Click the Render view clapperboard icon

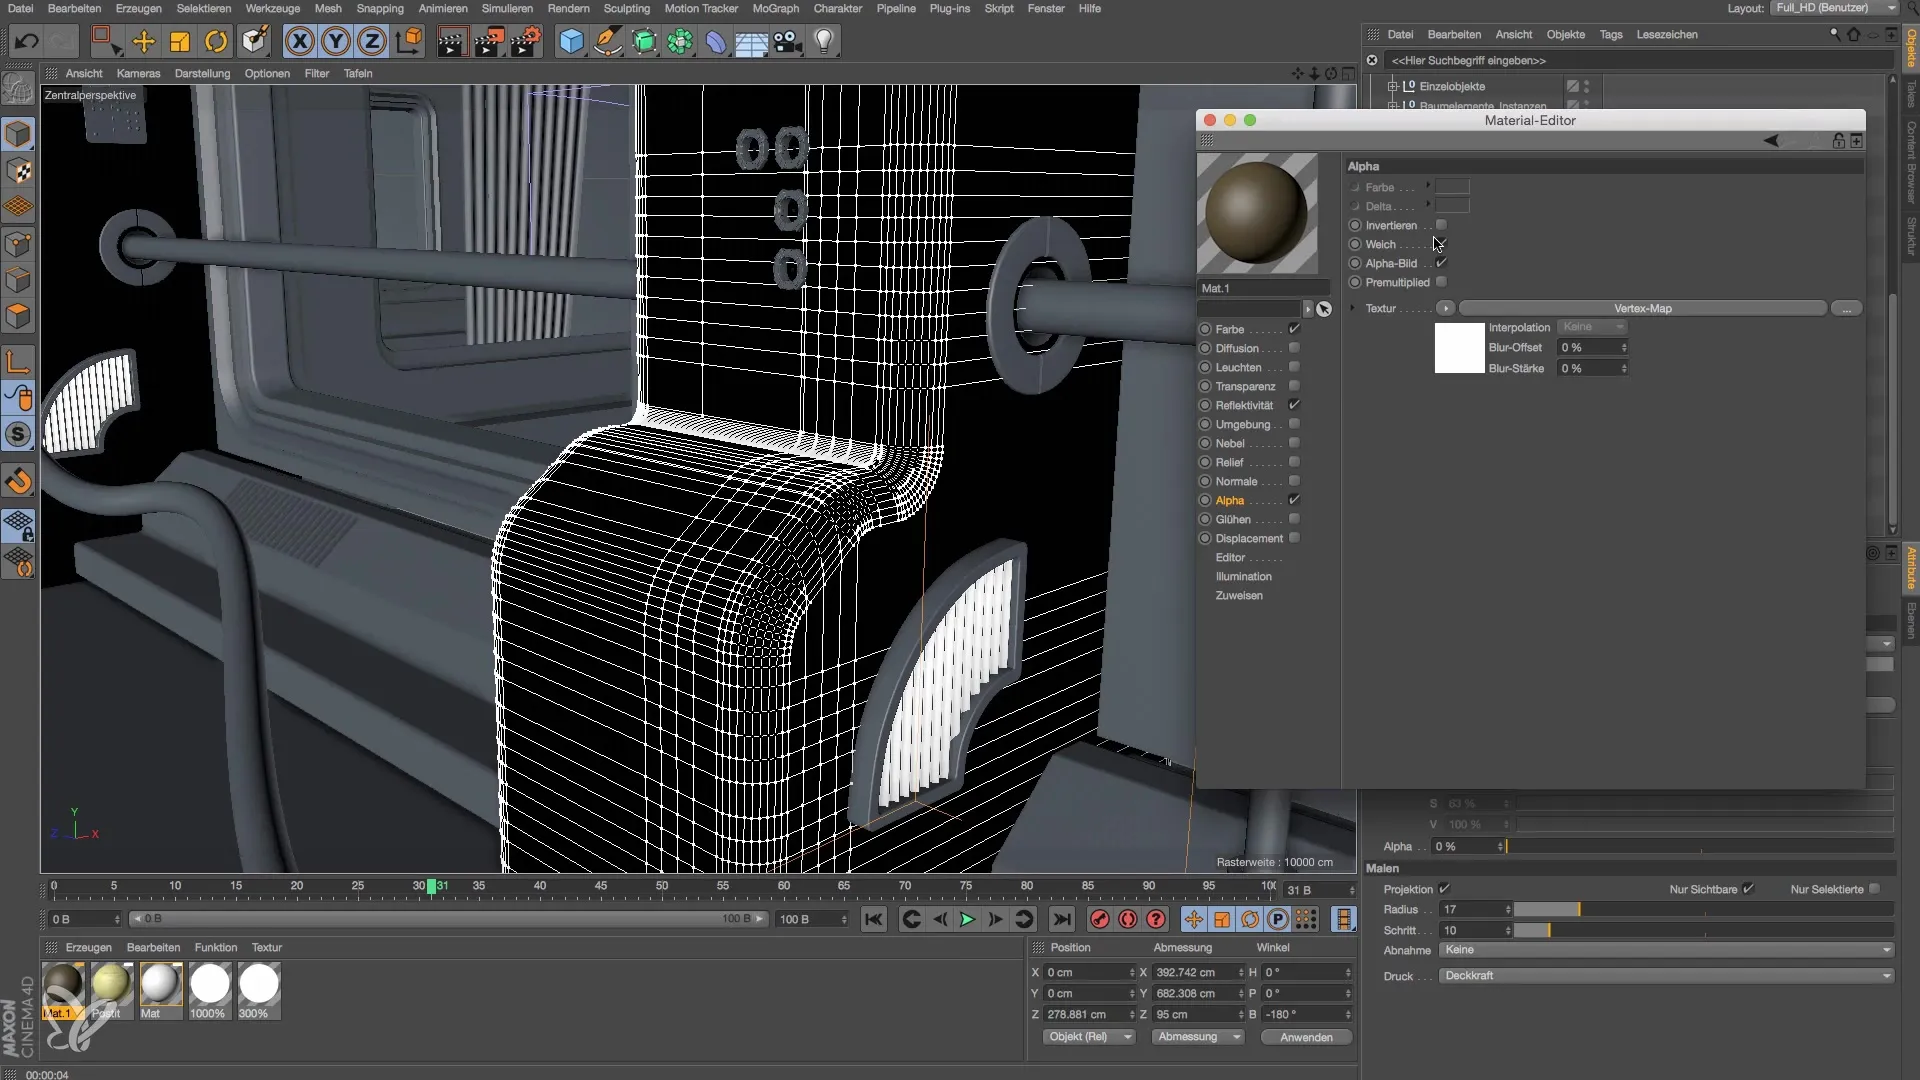(452, 41)
